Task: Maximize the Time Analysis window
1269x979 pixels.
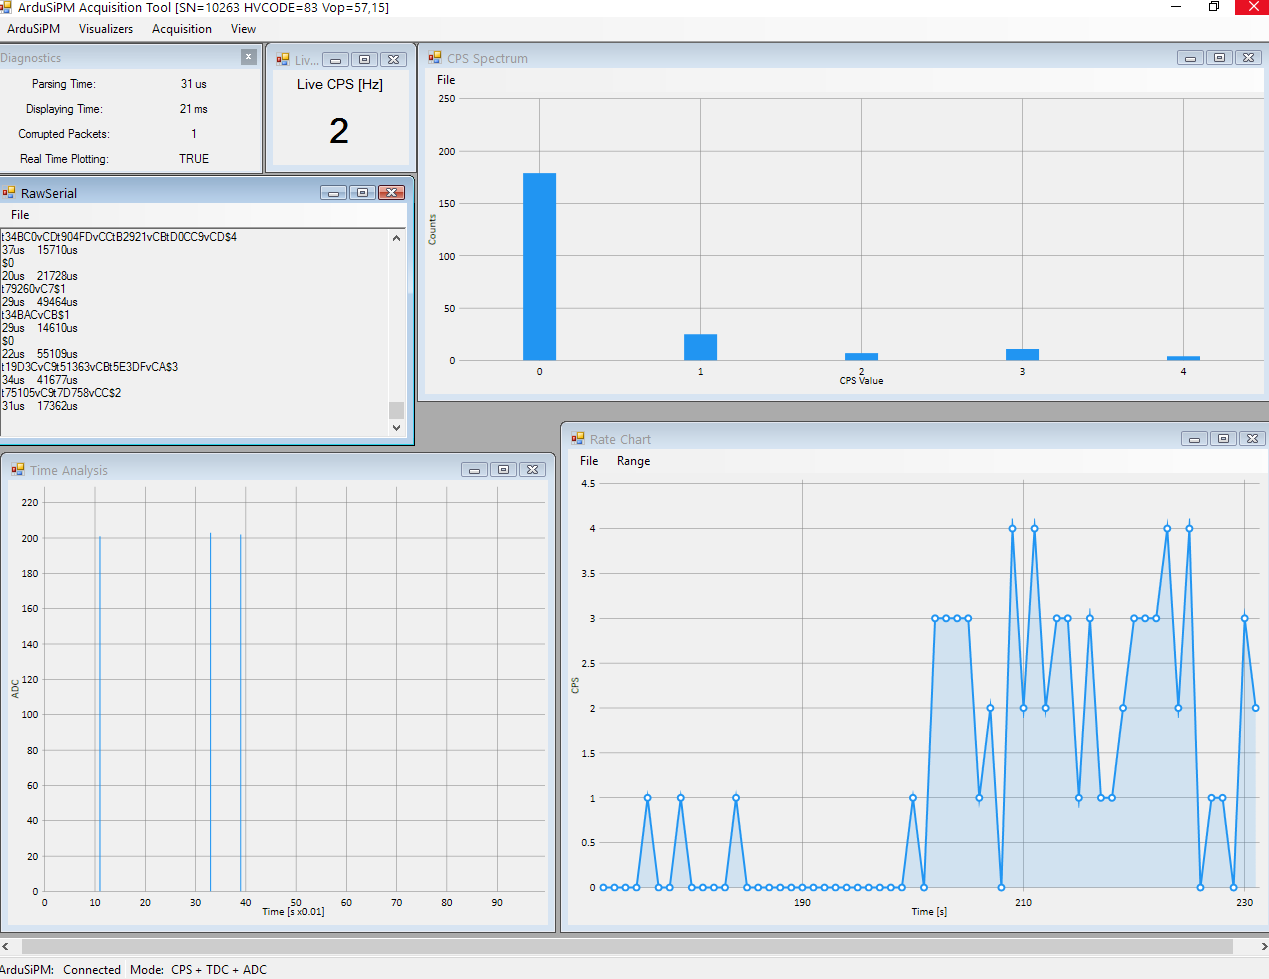Action: click(x=504, y=470)
